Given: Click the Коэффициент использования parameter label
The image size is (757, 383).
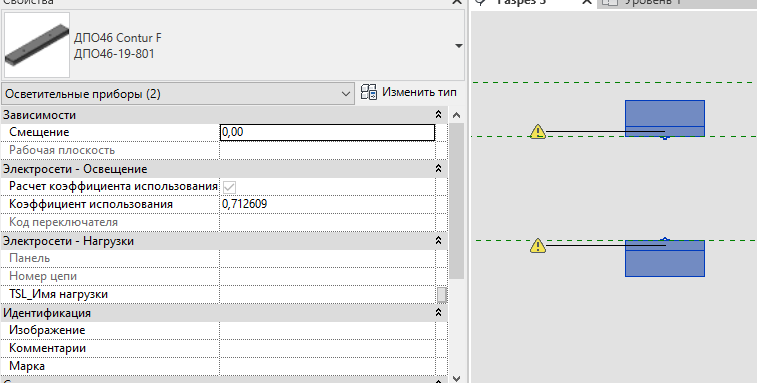Looking at the screenshot, I should 91,204.
